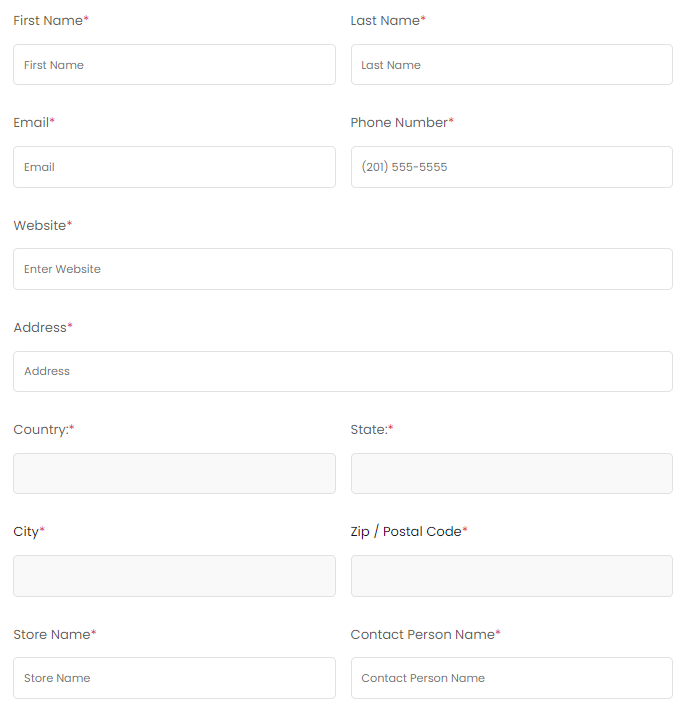The width and height of the screenshot is (694, 723).
Task: Click the Store Name input field
Action: [x=174, y=678]
